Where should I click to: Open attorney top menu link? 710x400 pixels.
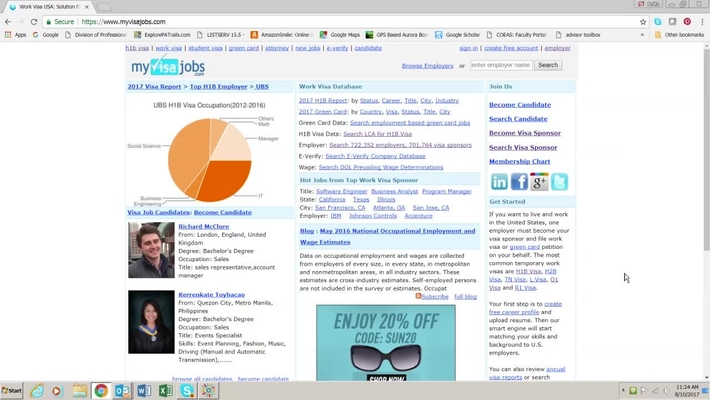[277, 48]
